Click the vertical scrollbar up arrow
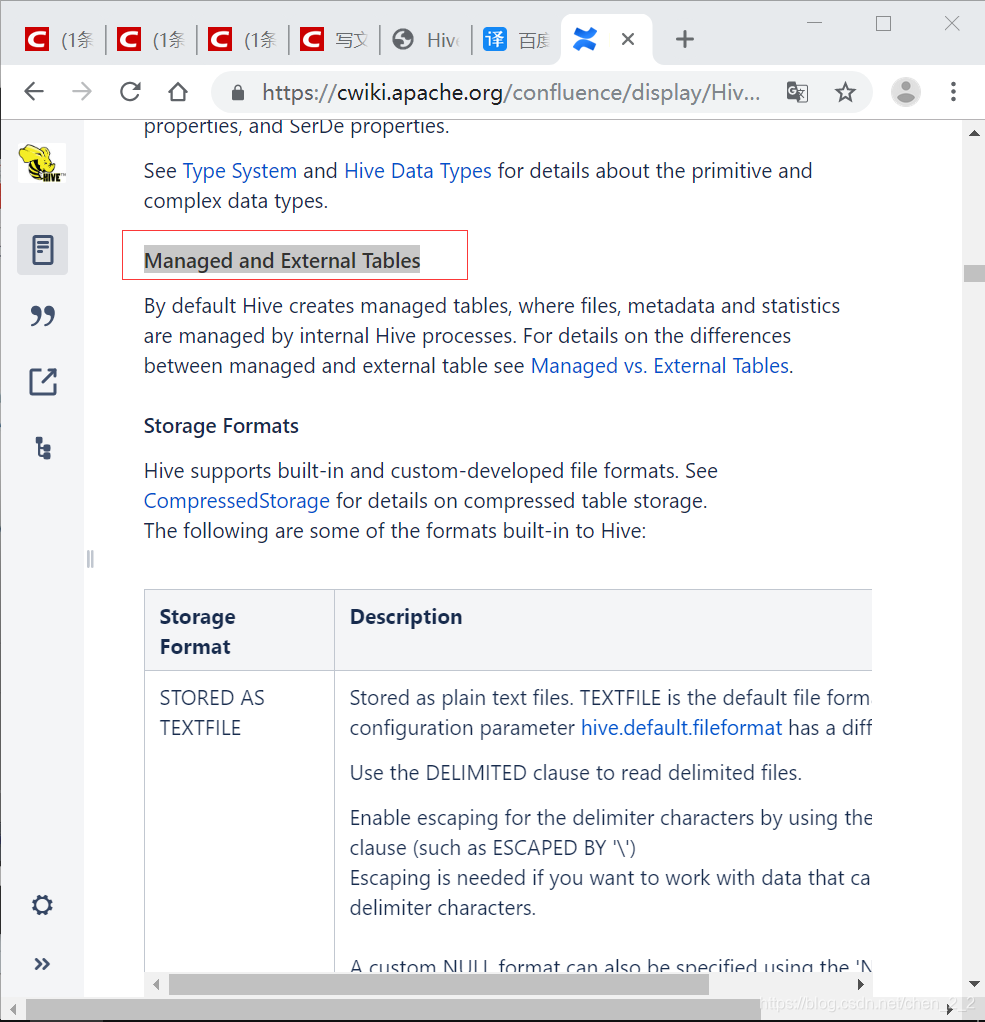The height and width of the screenshot is (1022, 985). click(974, 133)
